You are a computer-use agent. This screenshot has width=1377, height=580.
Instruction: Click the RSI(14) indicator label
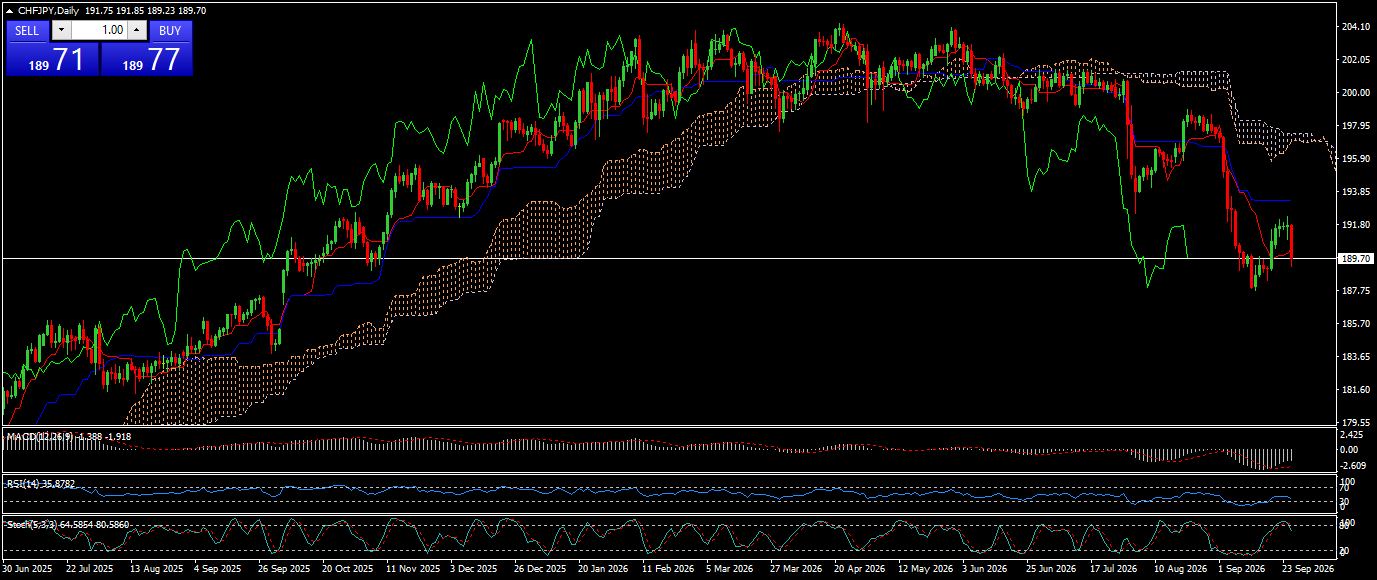pos(21,484)
